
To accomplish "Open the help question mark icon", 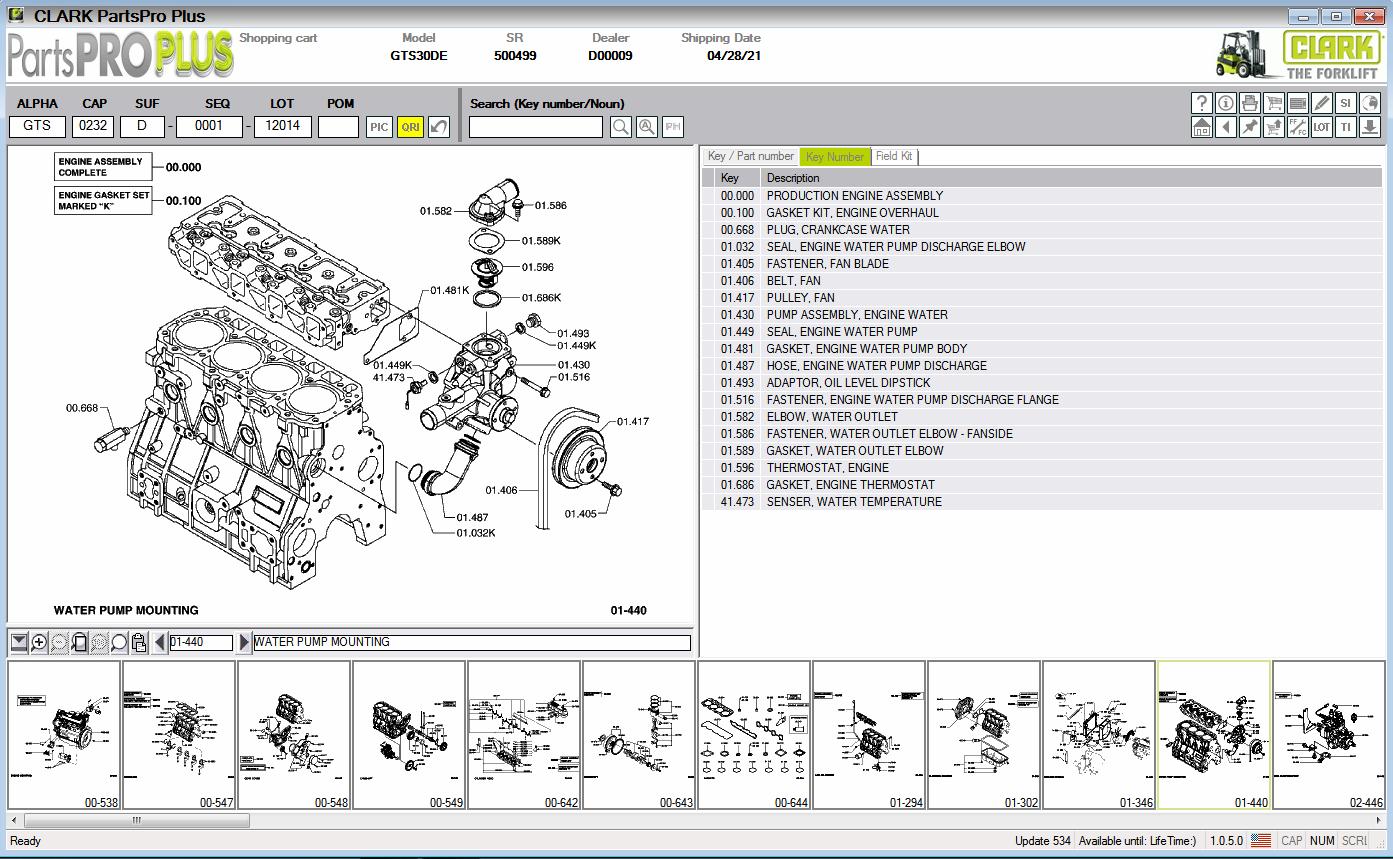I will [x=1202, y=103].
